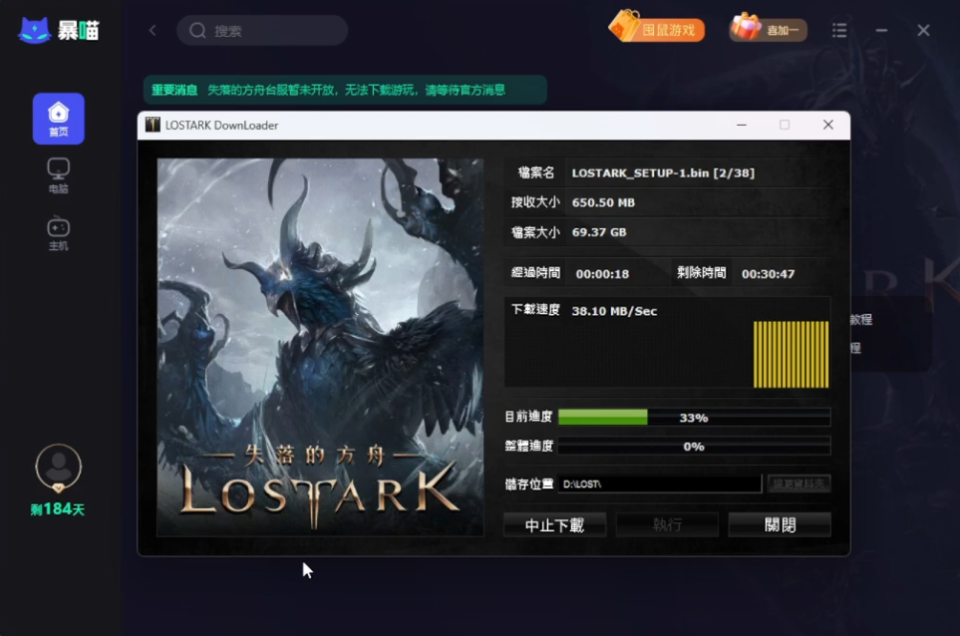960x636 pixels.
Task: Click the Lost Ark cover artwork
Action: [320, 347]
